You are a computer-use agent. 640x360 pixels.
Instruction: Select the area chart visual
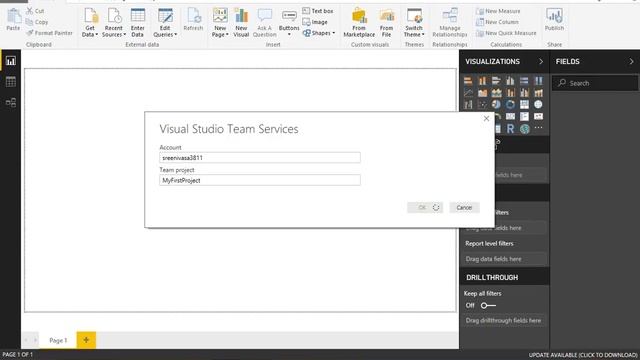482,93
